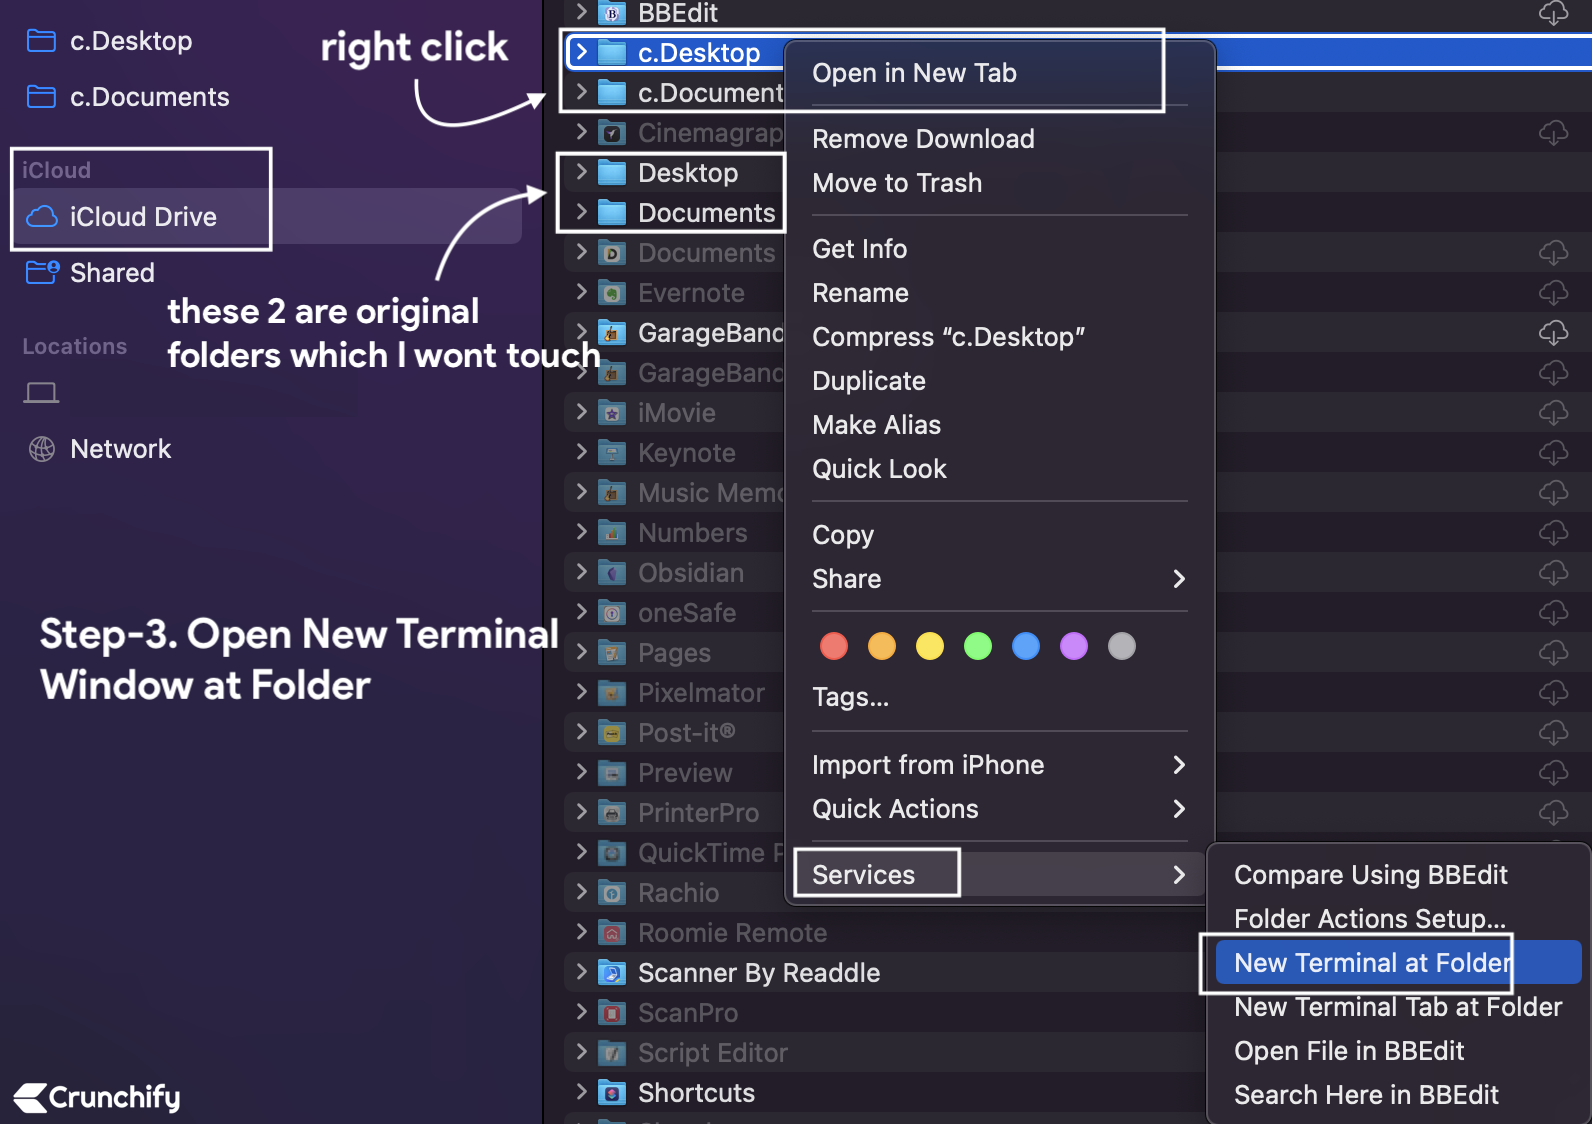The height and width of the screenshot is (1124, 1592).
Task: Select the Evernote folder icon
Action: (611, 293)
